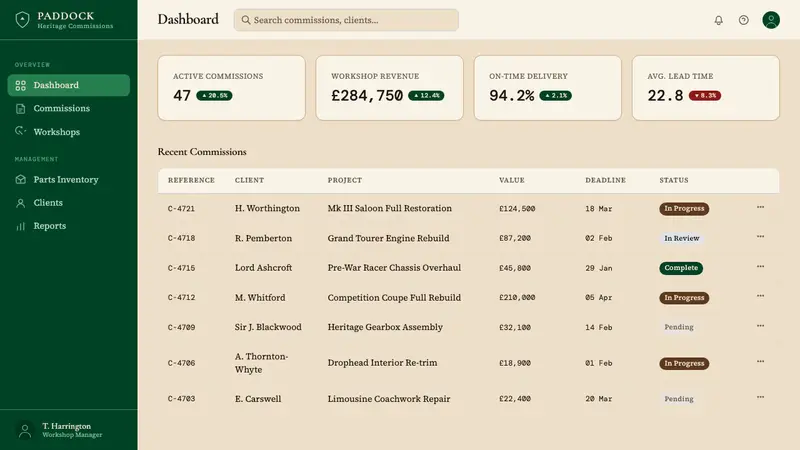Click the Workshop Revenue card
This screenshot has height=450, width=800.
pyautogui.click(x=390, y=88)
